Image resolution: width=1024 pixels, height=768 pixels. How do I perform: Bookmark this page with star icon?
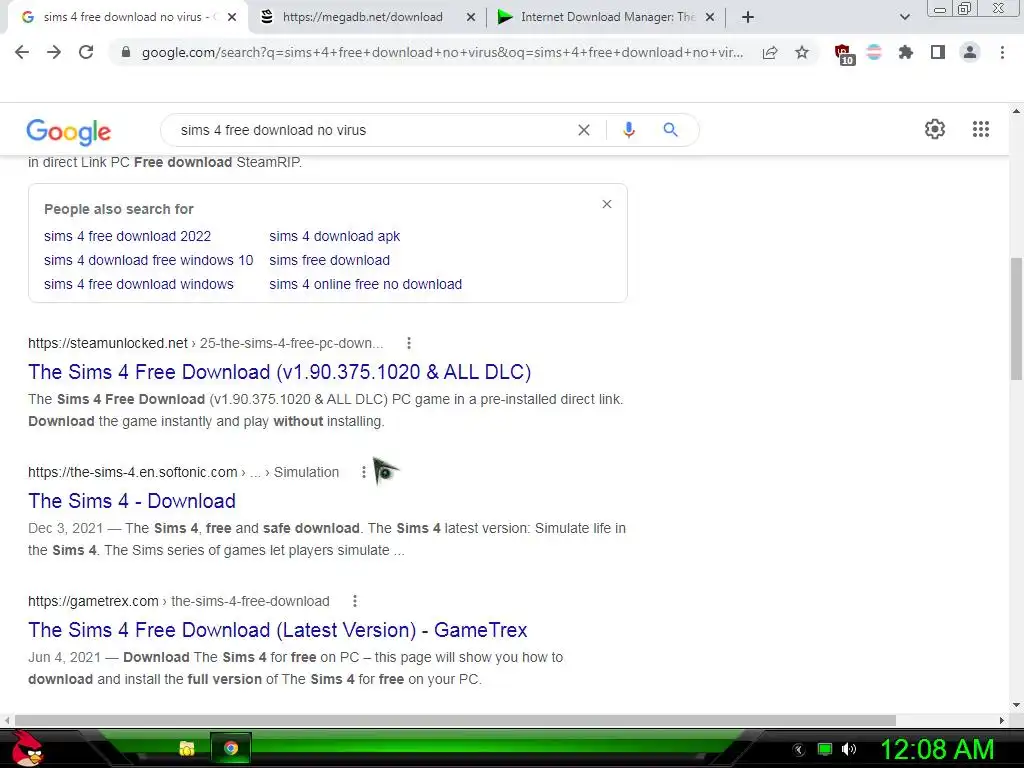(802, 52)
